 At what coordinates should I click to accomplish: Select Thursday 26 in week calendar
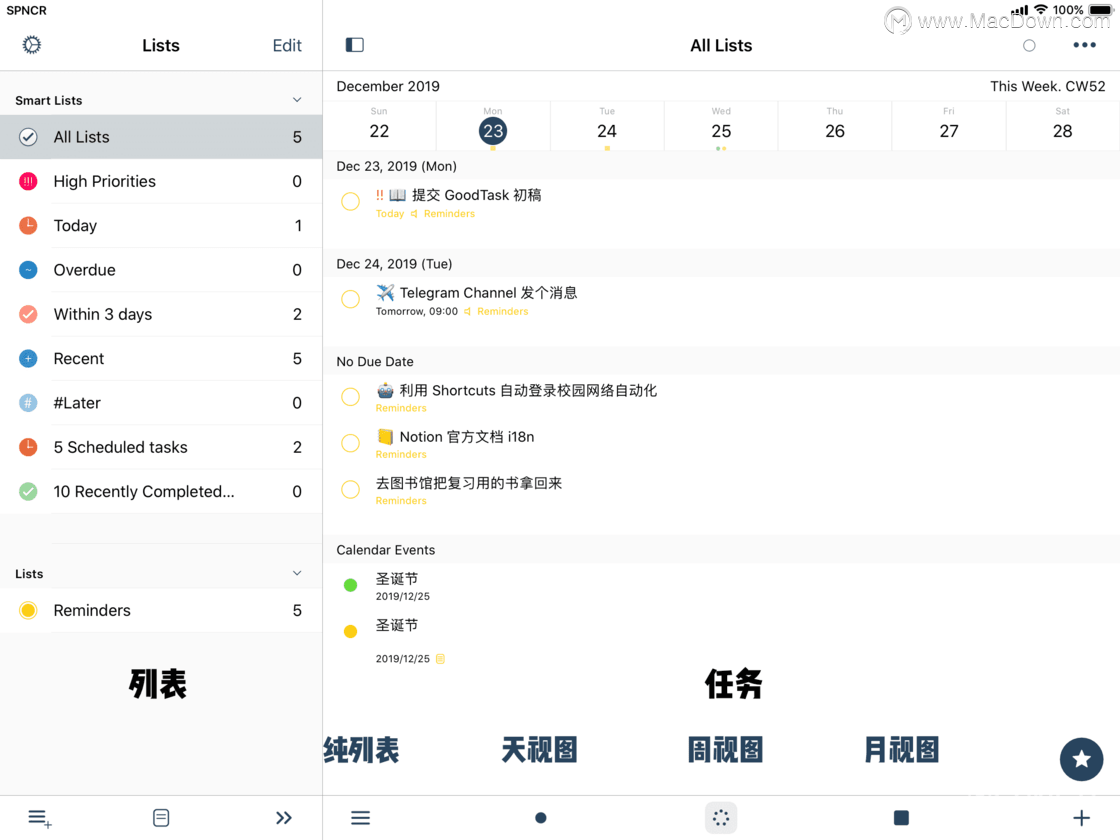(835, 126)
